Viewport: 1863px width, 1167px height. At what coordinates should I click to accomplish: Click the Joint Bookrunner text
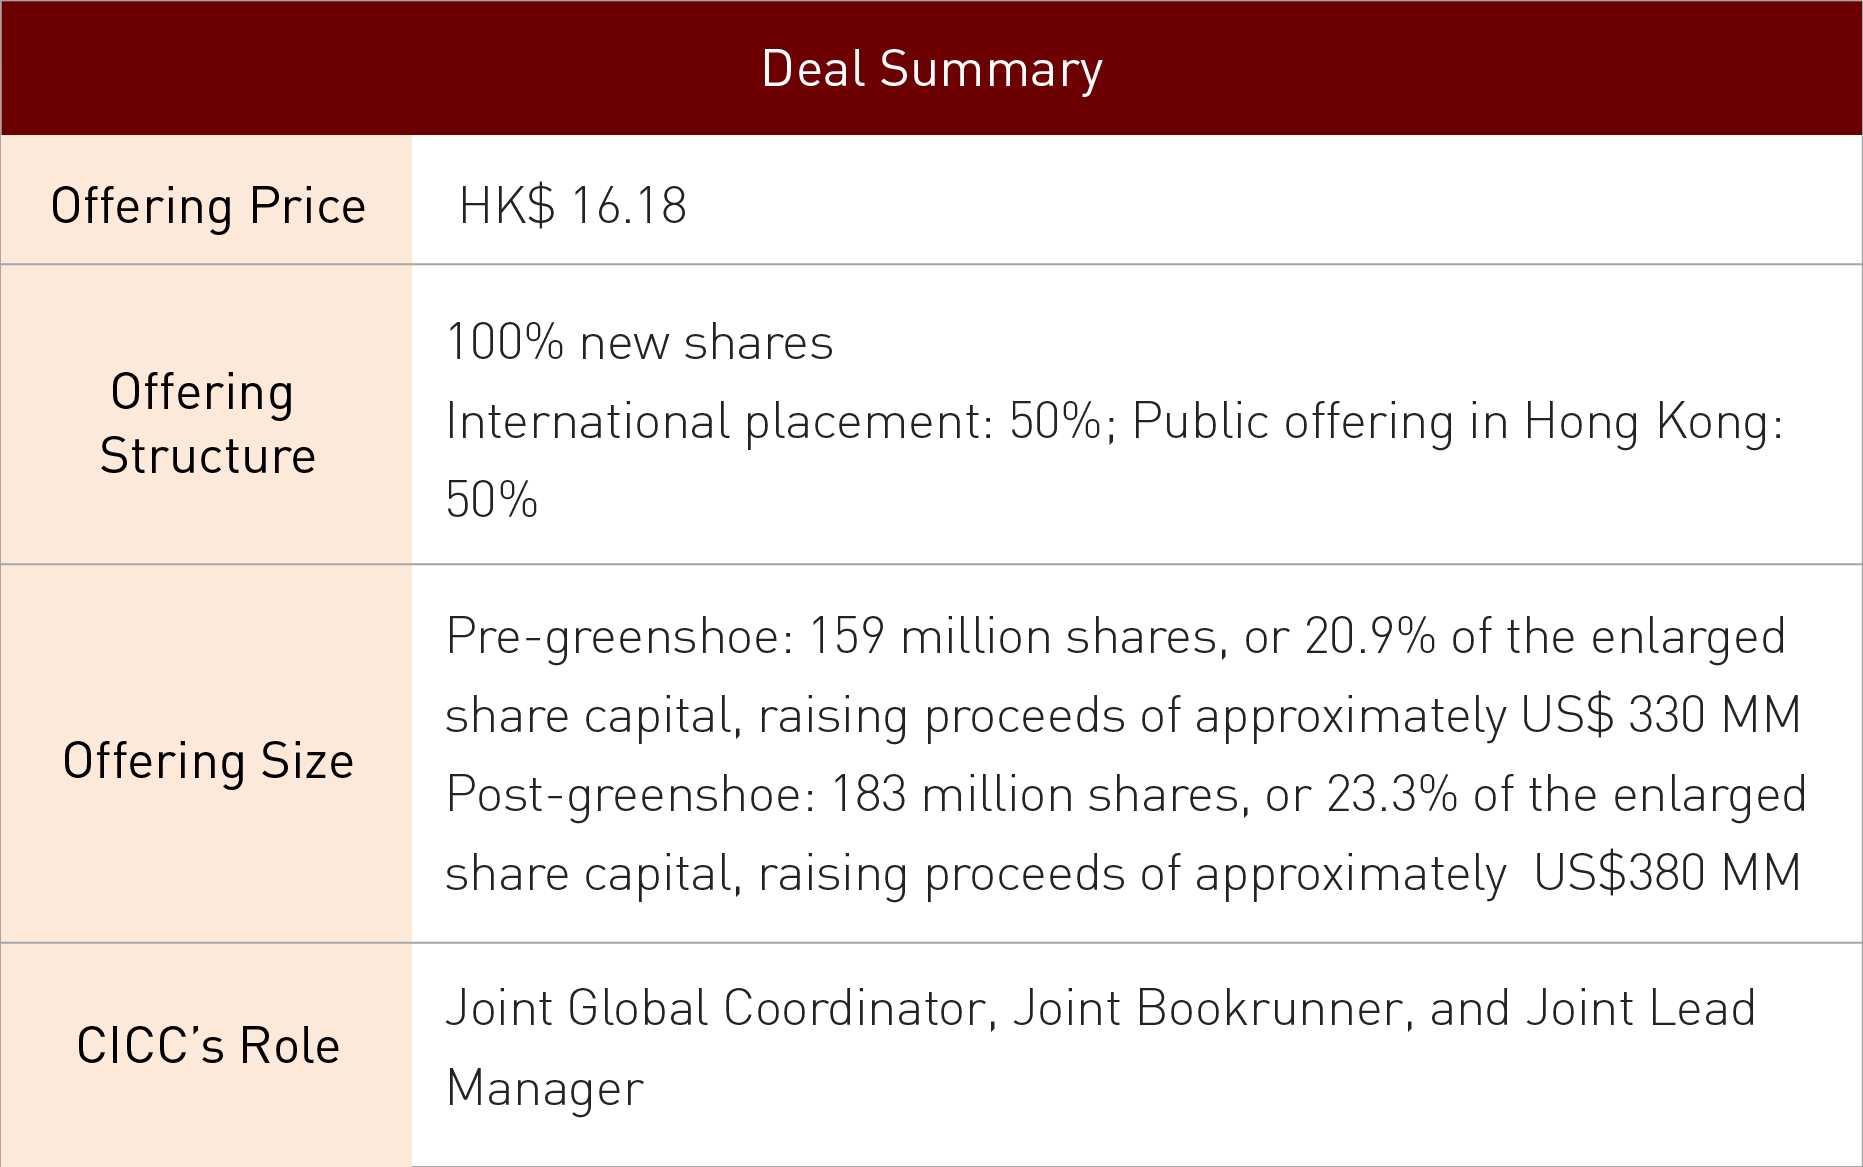pyautogui.click(x=1209, y=1008)
